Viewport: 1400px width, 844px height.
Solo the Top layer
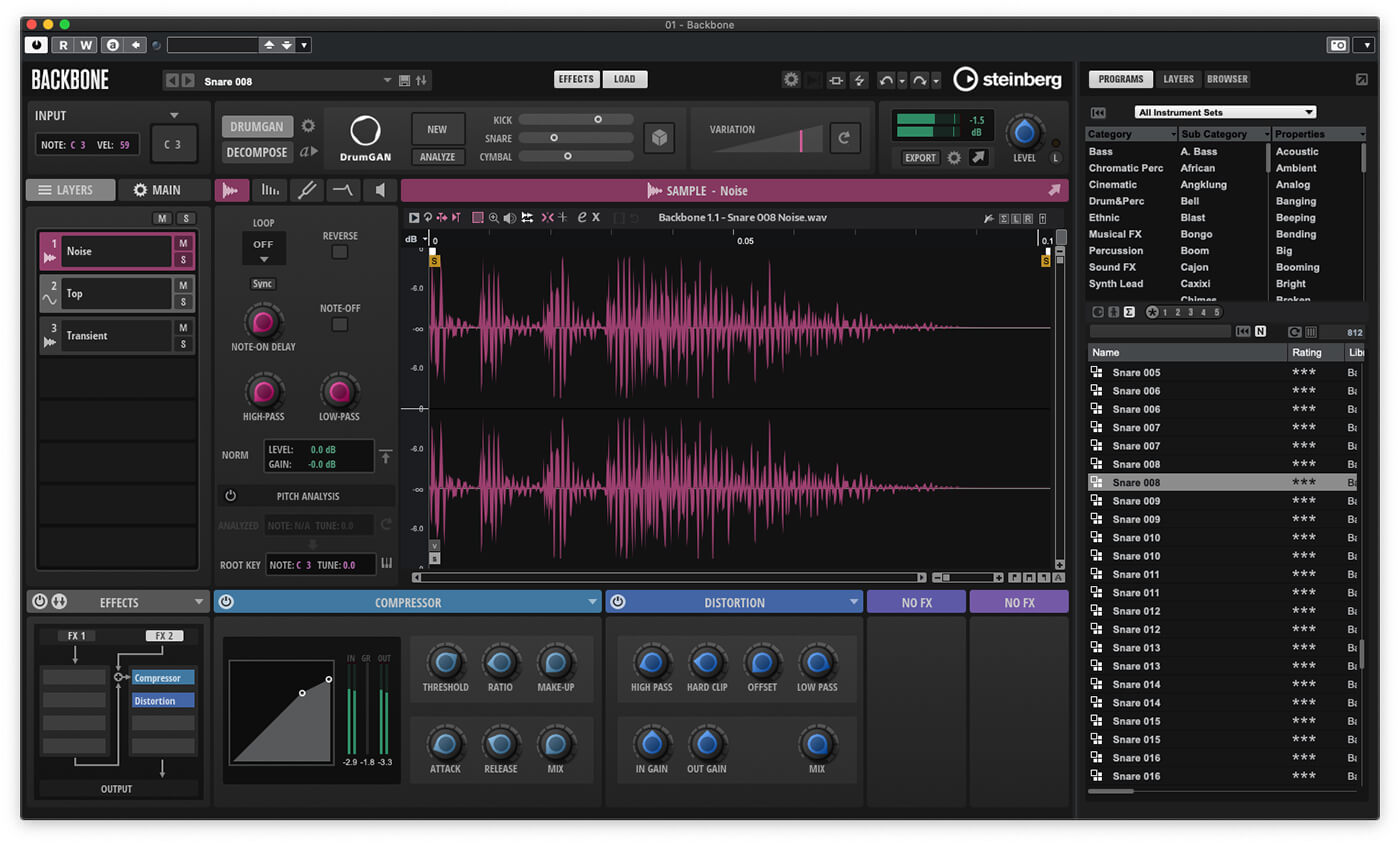pos(183,302)
